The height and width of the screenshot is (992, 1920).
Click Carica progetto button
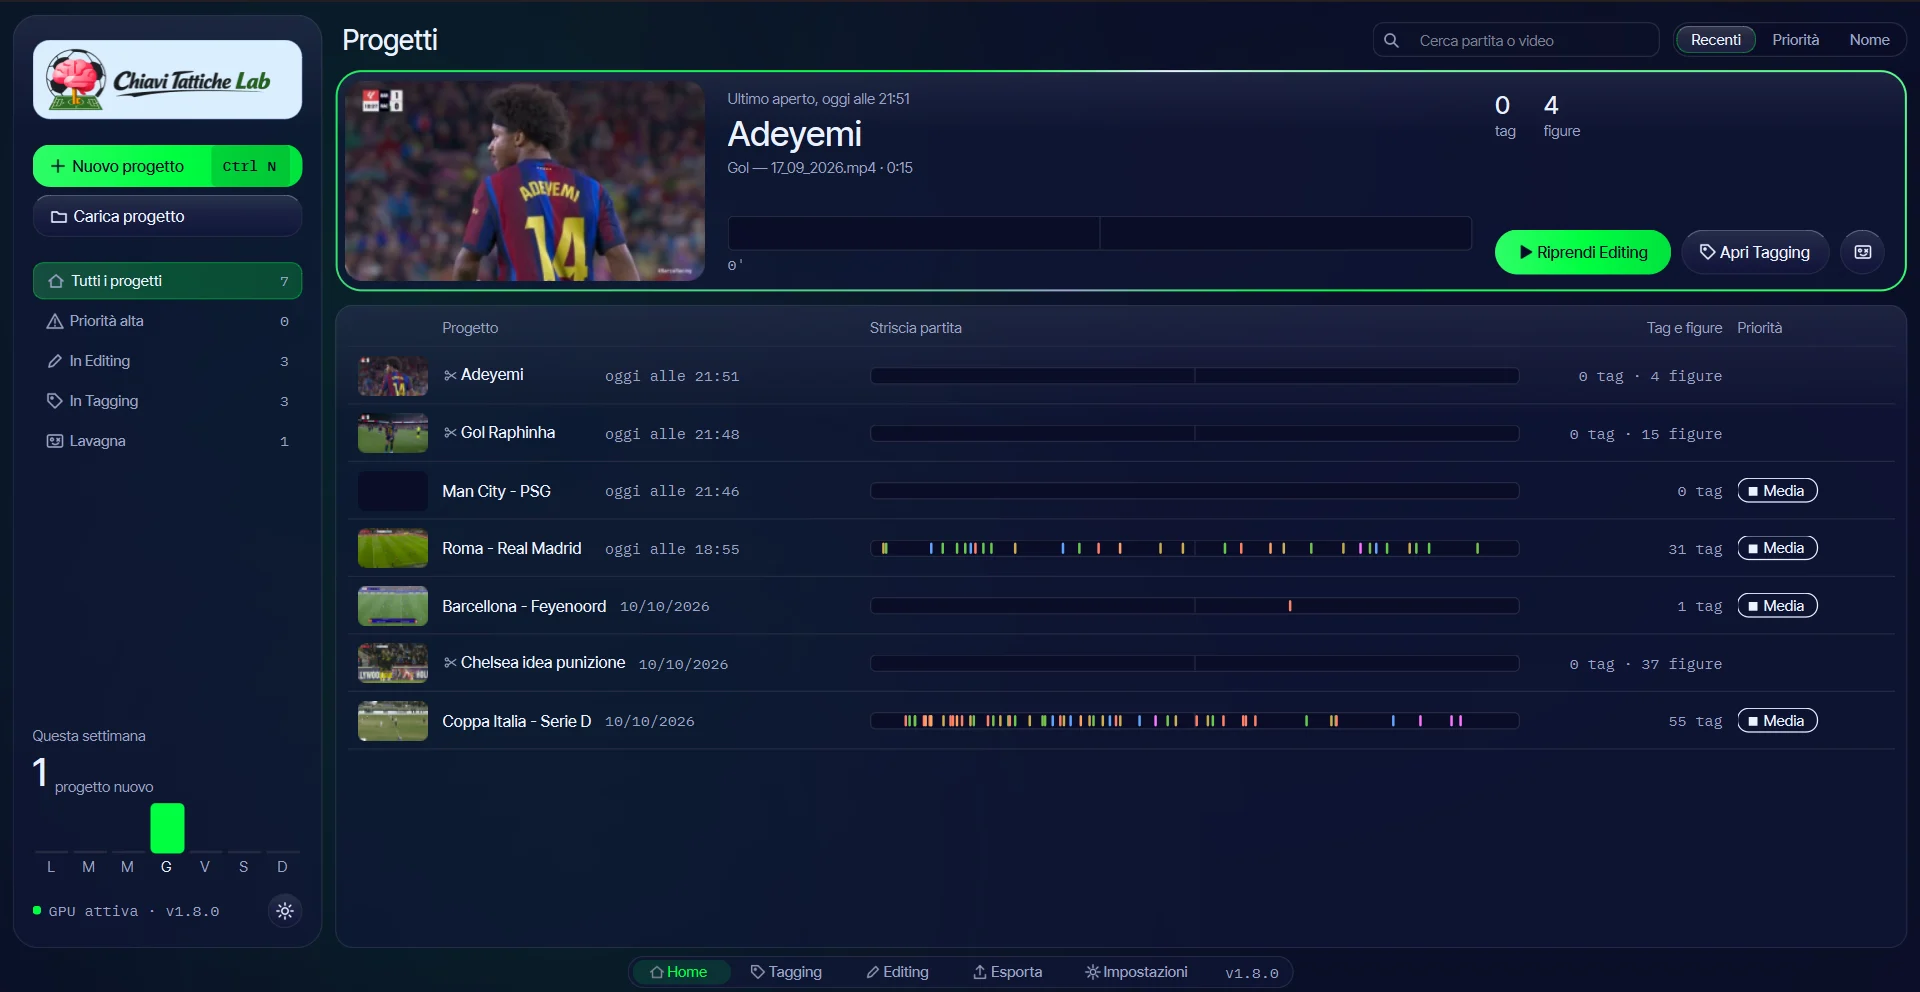point(167,217)
